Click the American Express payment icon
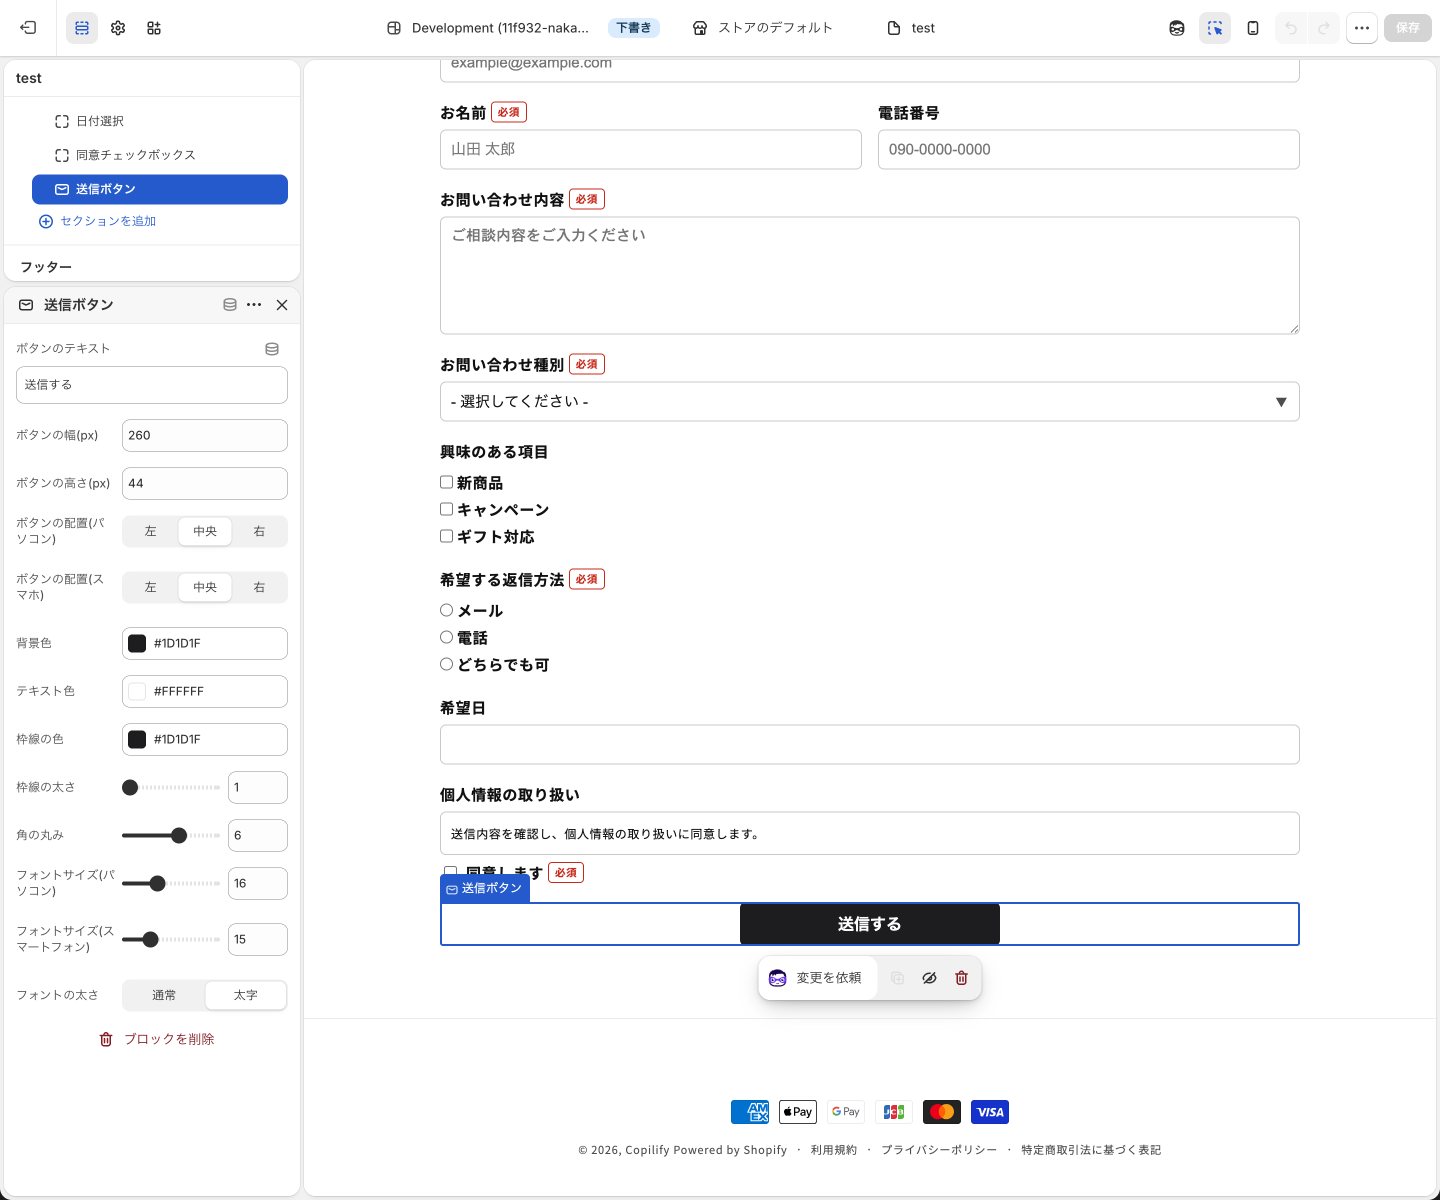Viewport: 1440px width, 1200px height. (x=750, y=1112)
